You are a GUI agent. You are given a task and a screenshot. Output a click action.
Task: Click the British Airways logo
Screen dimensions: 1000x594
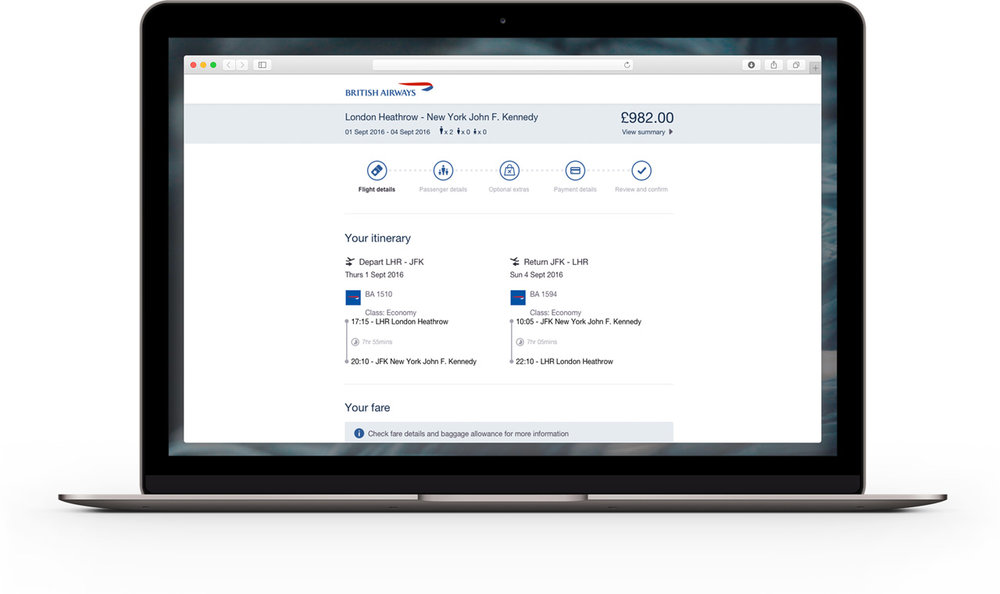pyautogui.click(x=389, y=89)
